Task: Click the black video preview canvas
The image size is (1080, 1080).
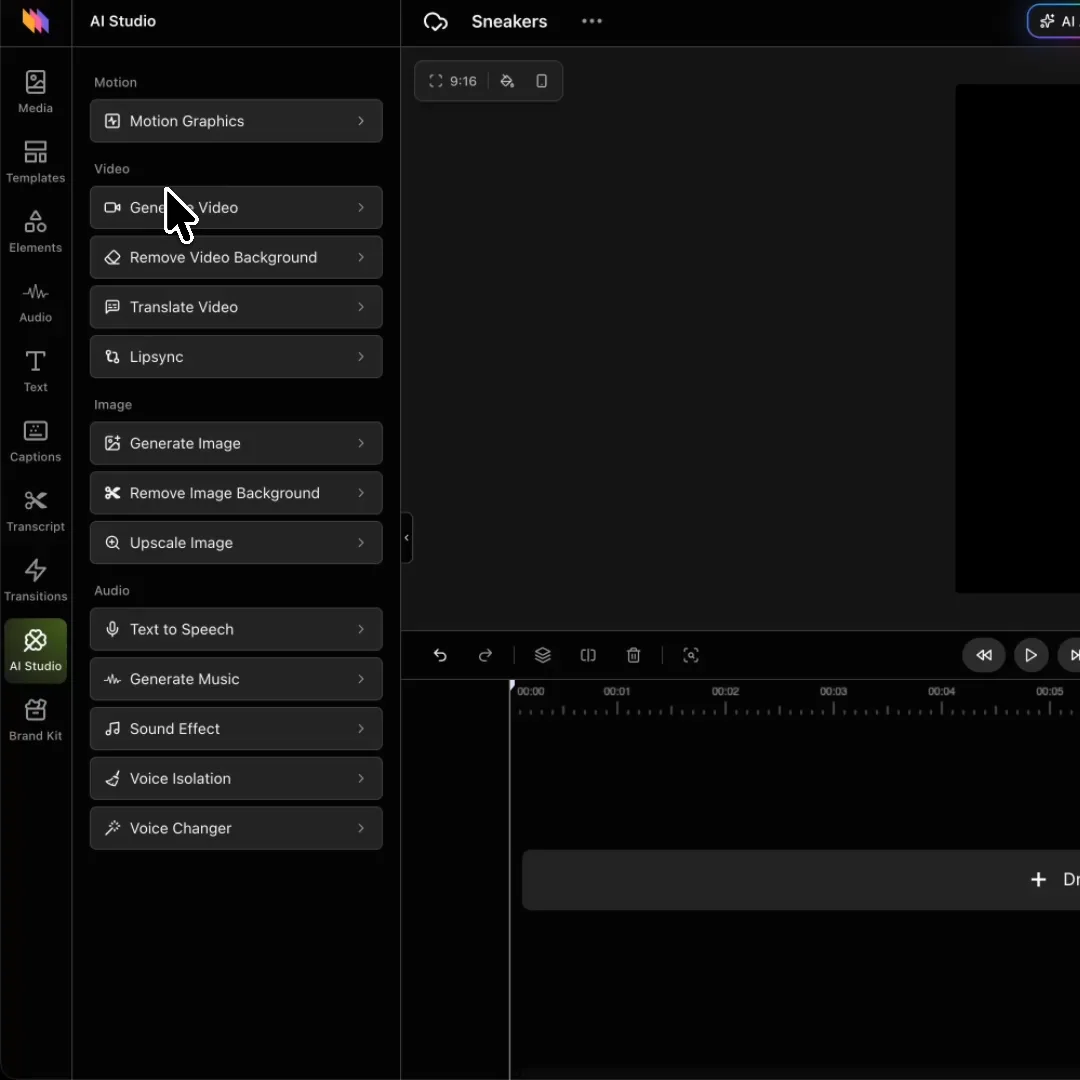Action: point(1017,338)
